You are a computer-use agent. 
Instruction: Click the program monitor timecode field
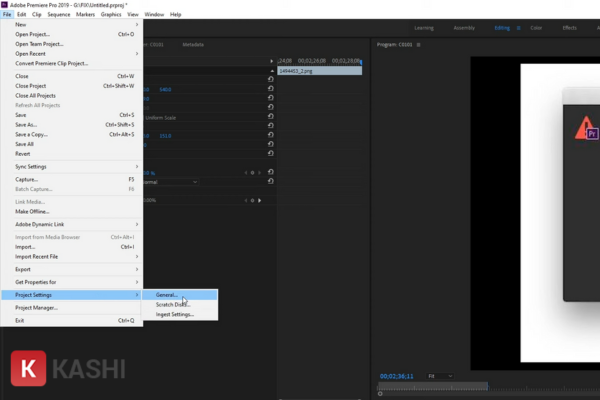pos(396,376)
